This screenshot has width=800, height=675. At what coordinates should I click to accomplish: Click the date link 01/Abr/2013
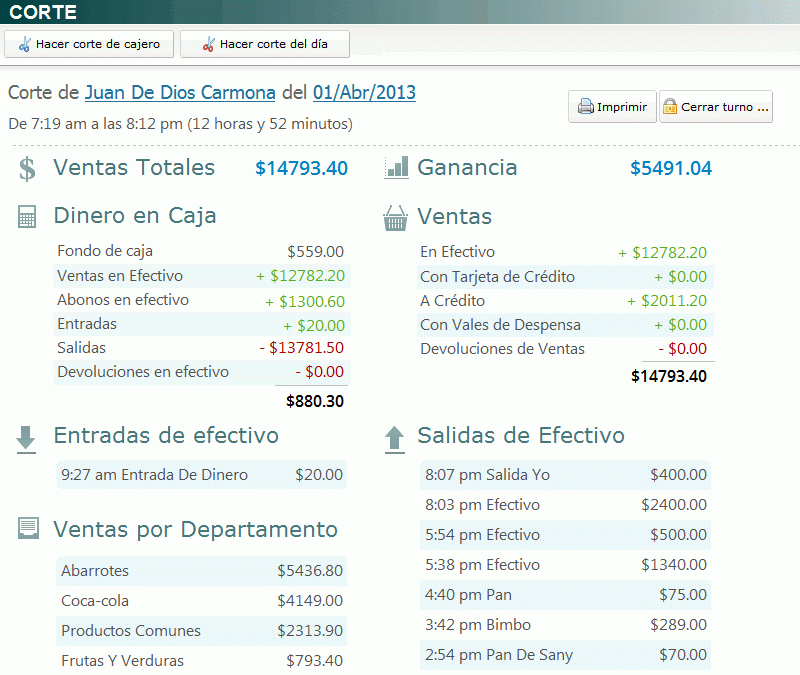(x=364, y=92)
